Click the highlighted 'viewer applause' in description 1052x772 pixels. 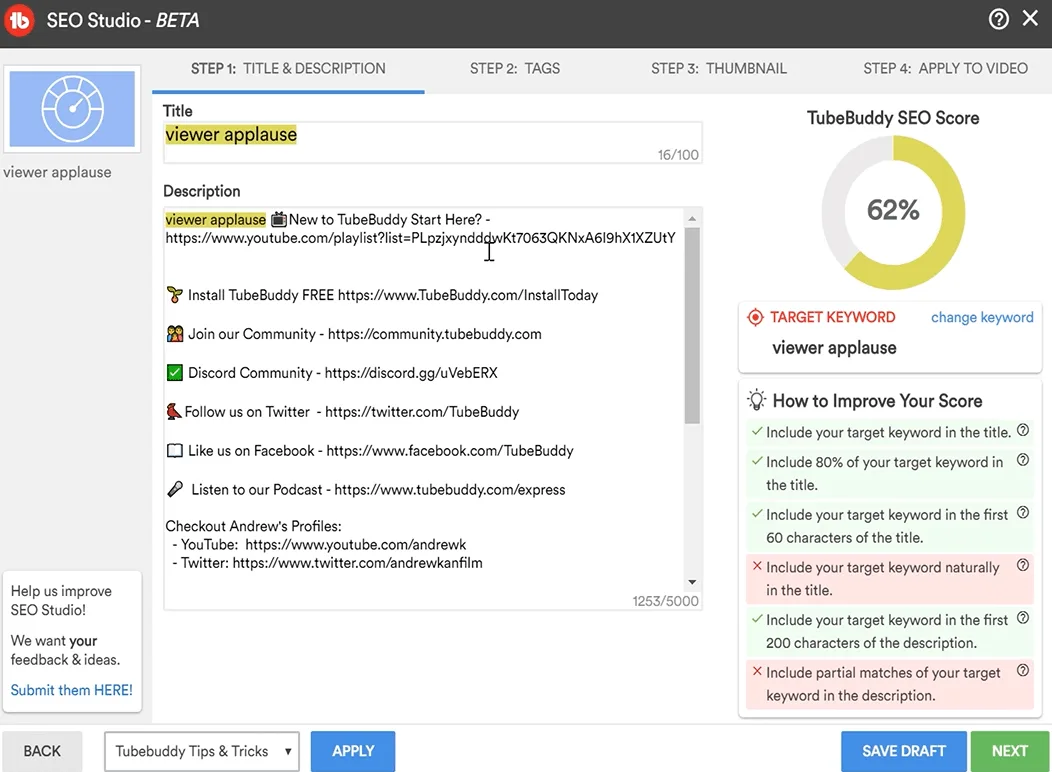coord(215,219)
